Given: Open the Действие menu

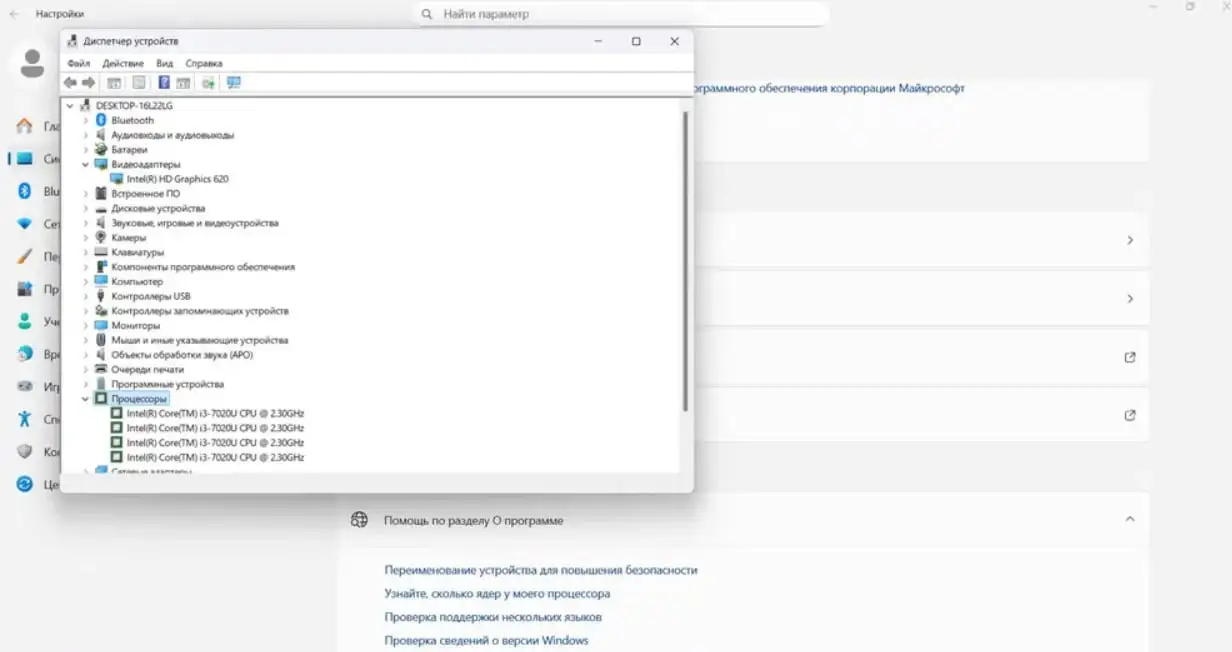Looking at the screenshot, I should click(x=123, y=63).
